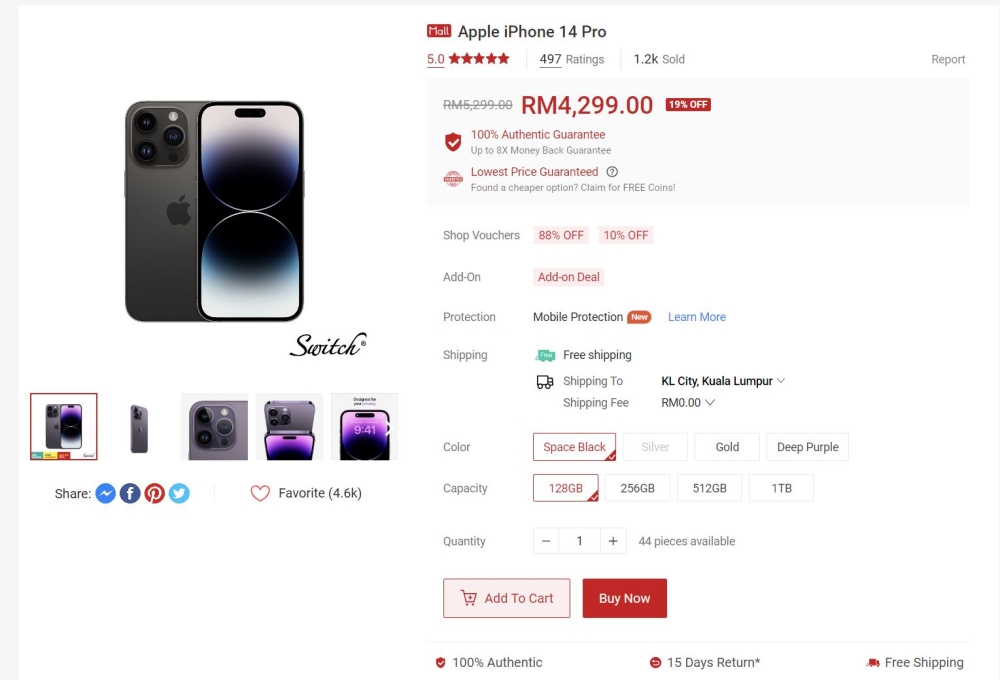Select Deep Purple color option

(x=807, y=447)
